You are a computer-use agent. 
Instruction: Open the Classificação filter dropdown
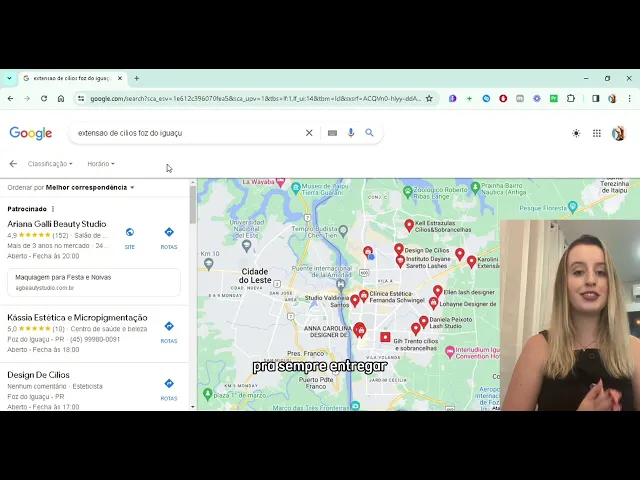coord(50,164)
